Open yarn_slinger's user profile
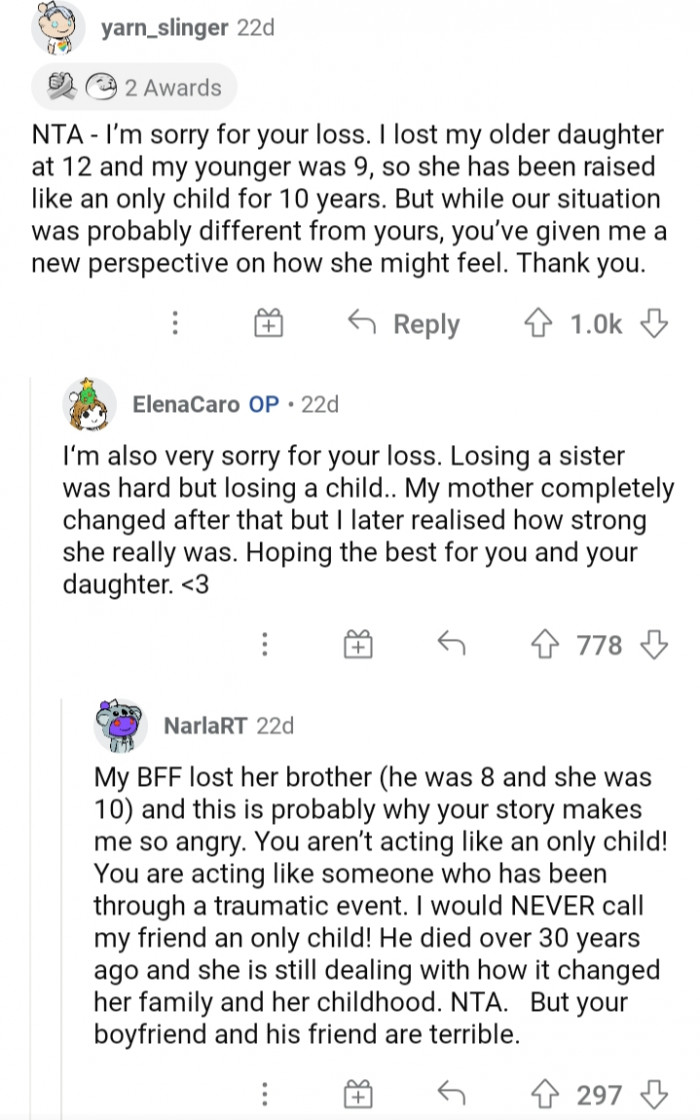 click(165, 29)
